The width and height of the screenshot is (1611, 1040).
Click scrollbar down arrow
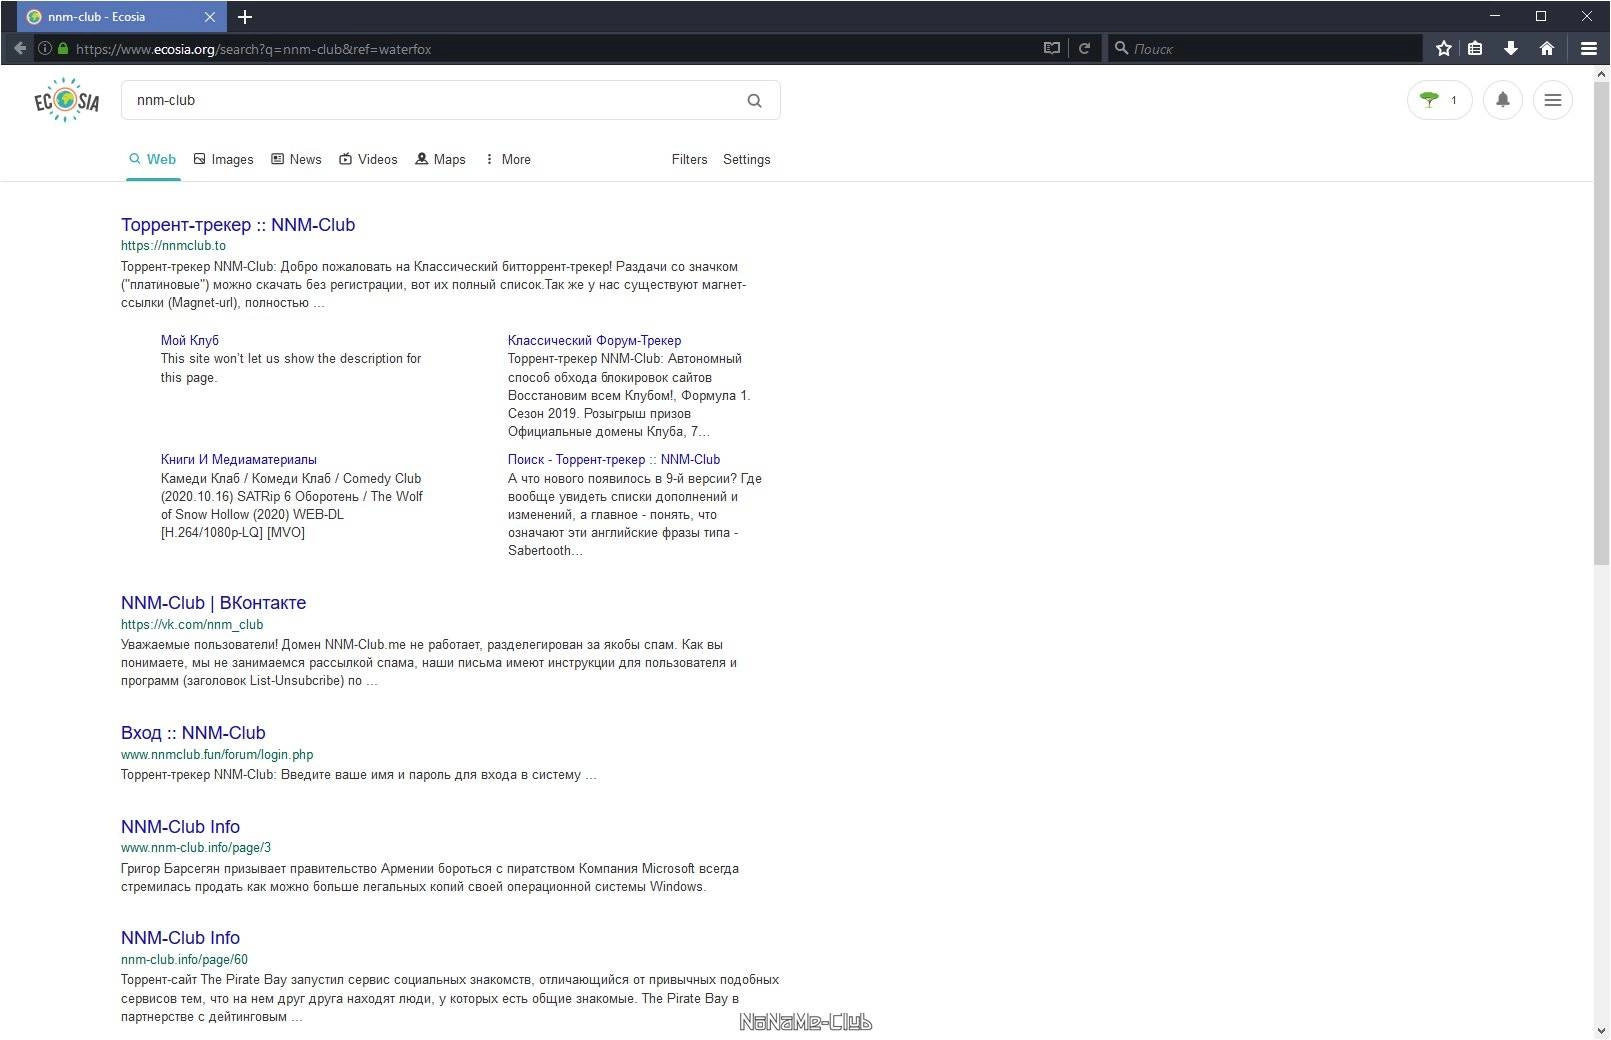pyautogui.click(x=1601, y=1030)
